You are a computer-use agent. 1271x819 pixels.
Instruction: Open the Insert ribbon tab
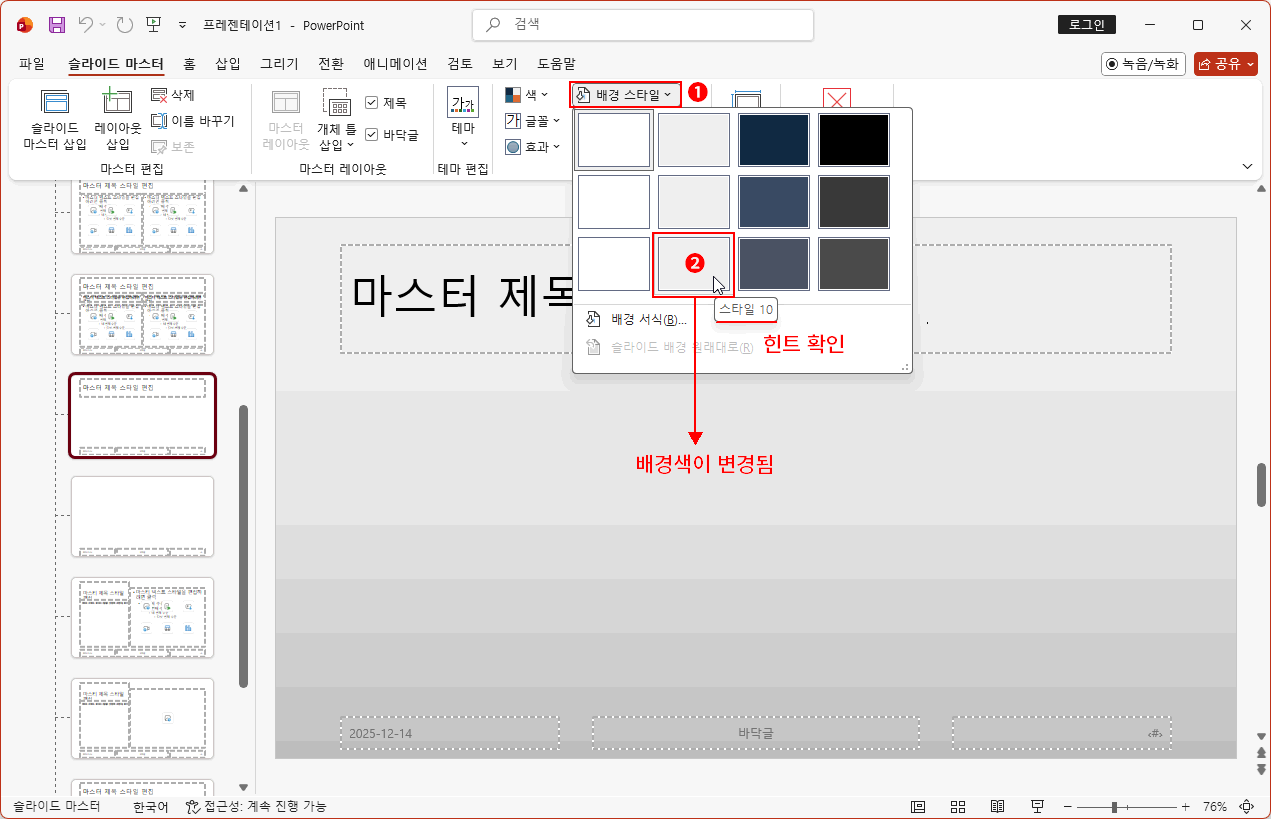click(228, 64)
